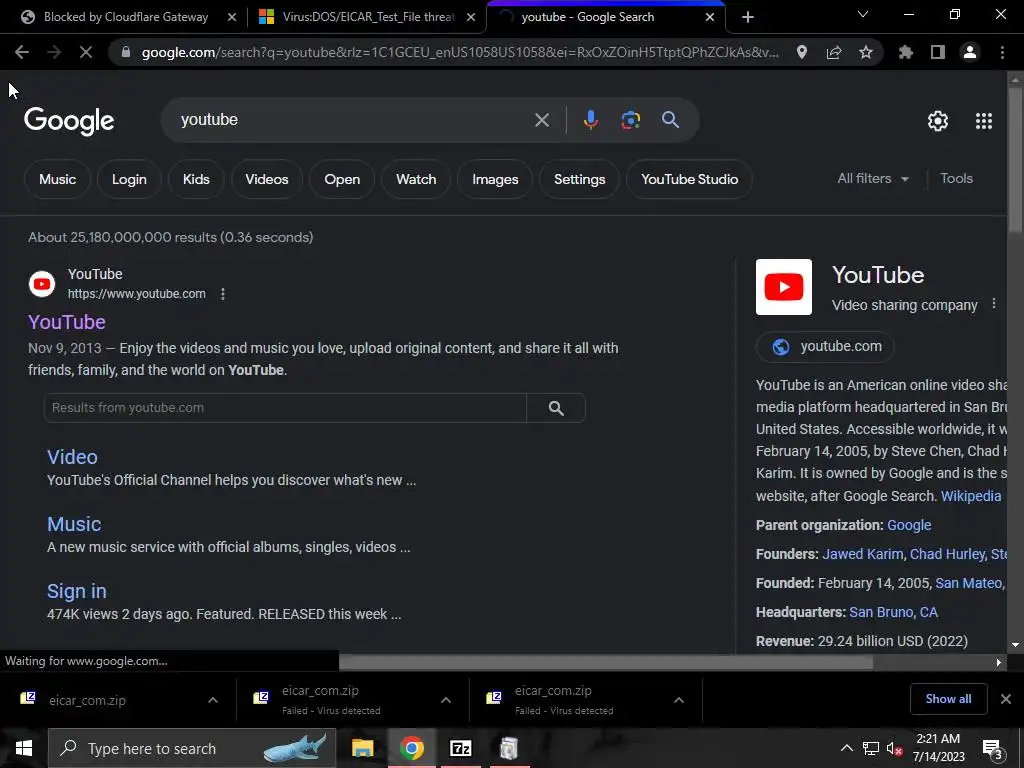Select the Watch filter chip

416,179
